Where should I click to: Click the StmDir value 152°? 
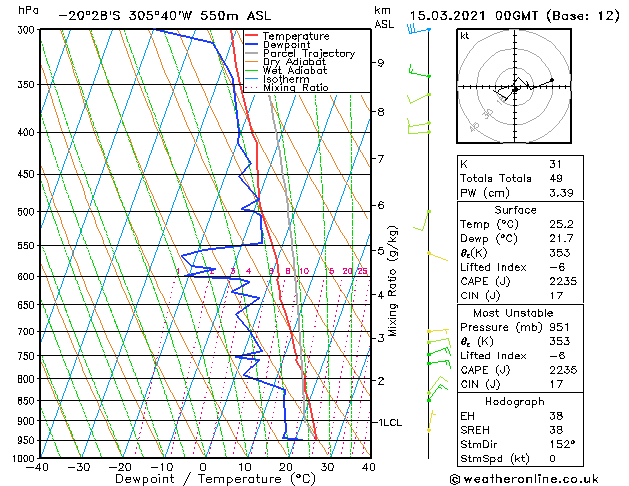coord(562,445)
